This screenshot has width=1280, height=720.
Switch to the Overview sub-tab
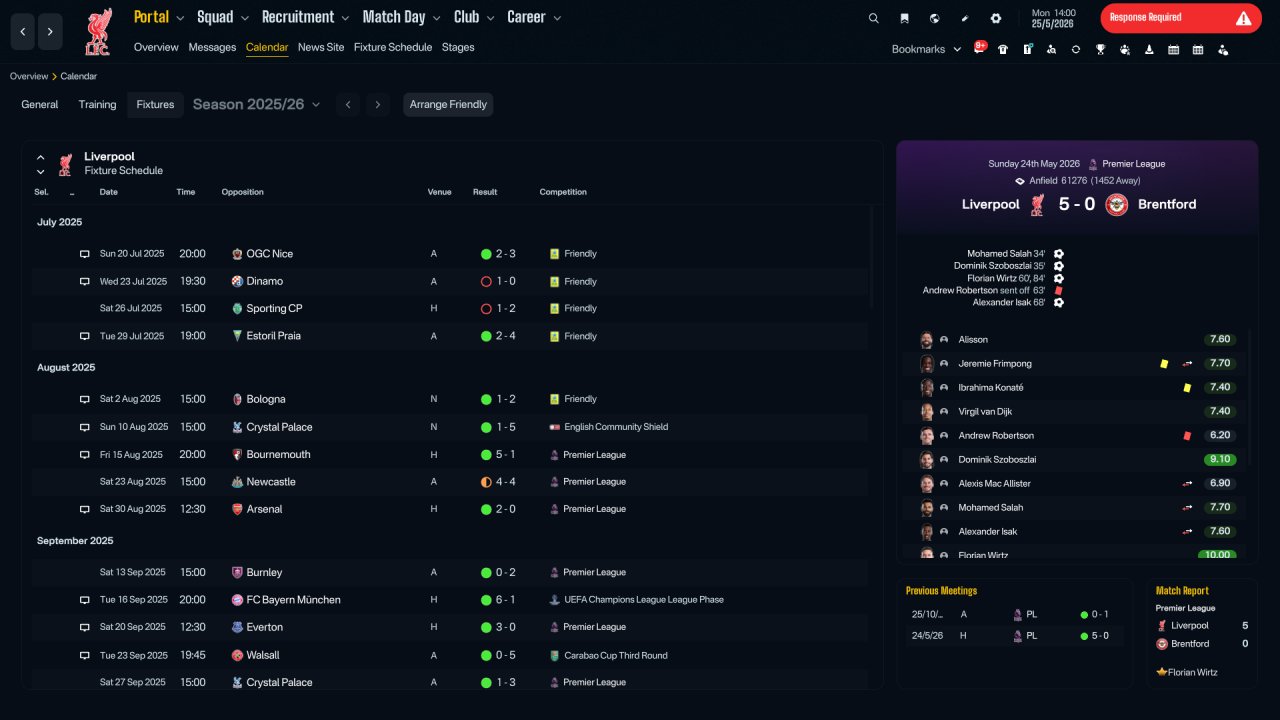click(x=156, y=47)
